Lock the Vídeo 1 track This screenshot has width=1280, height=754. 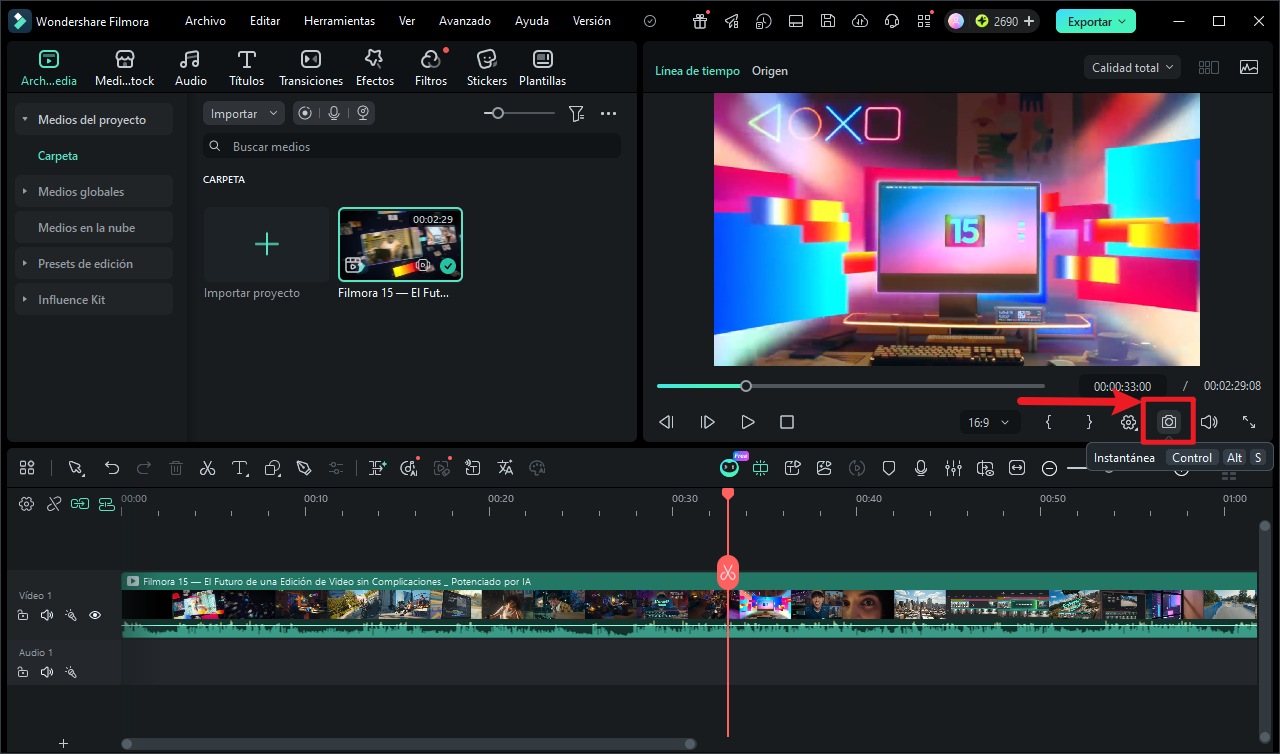(23, 615)
